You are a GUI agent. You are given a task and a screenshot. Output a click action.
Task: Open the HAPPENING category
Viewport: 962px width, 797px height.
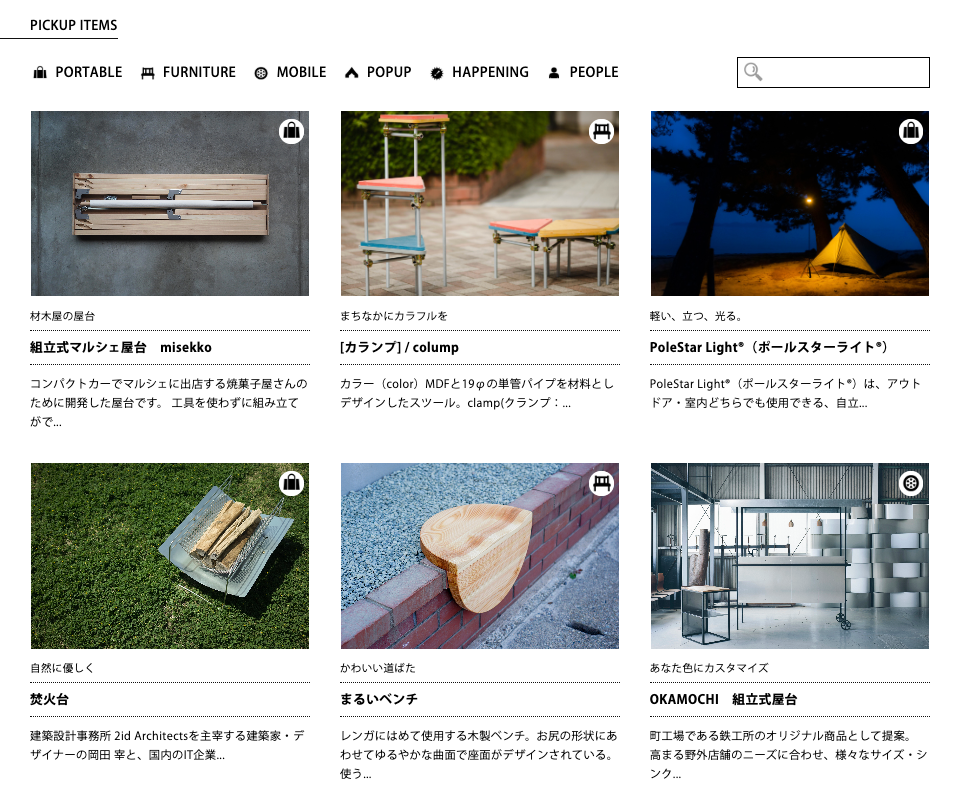pyautogui.click(x=490, y=72)
